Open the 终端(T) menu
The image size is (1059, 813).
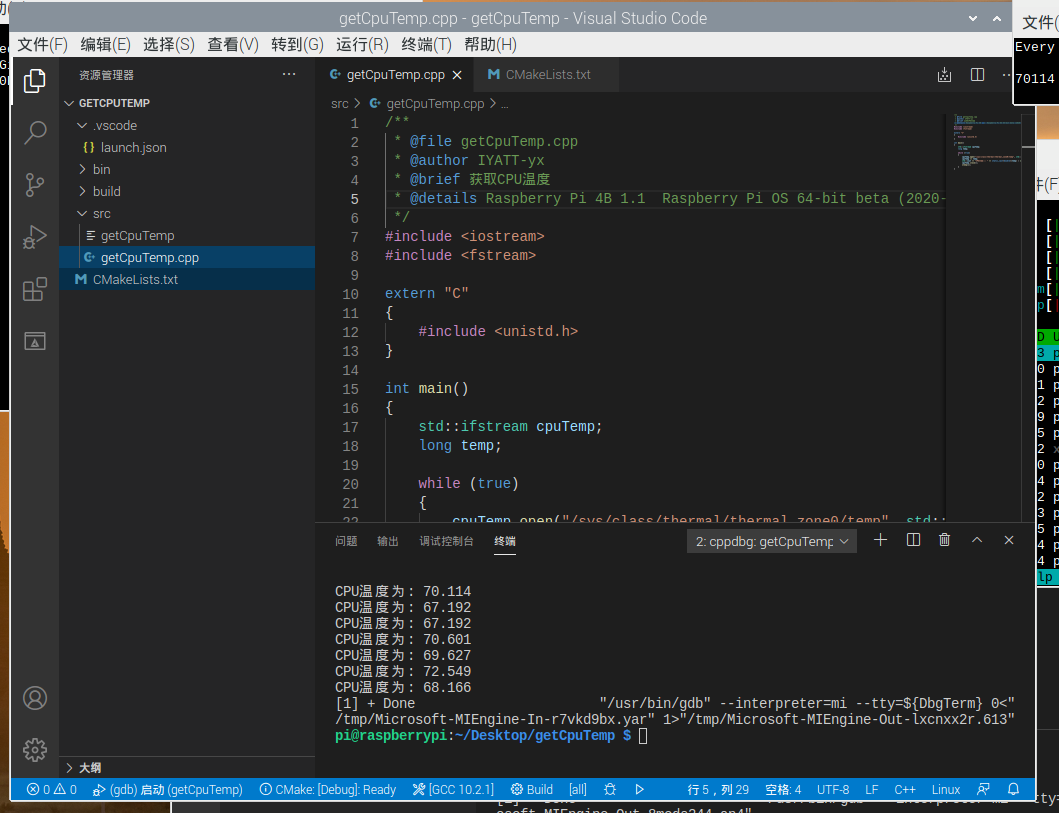[x=426, y=45]
